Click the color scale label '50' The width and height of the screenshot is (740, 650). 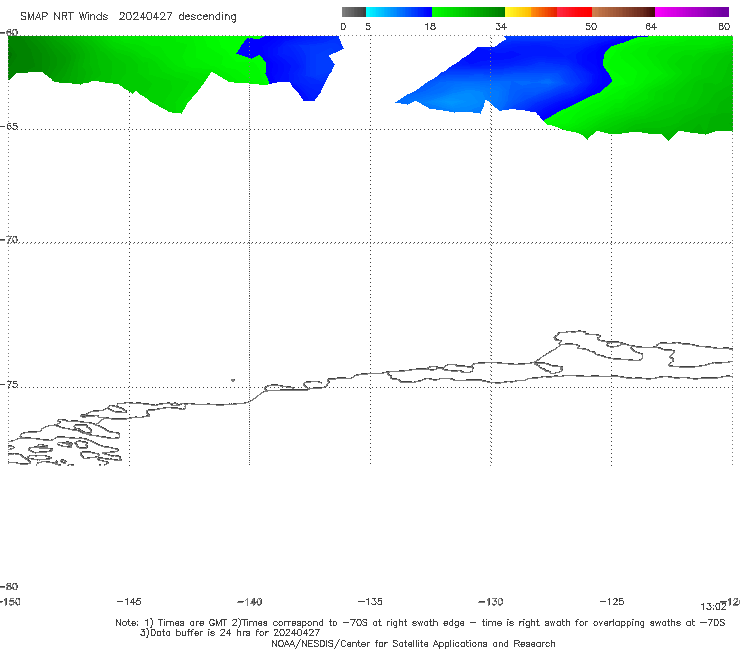(x=591, y=26)
